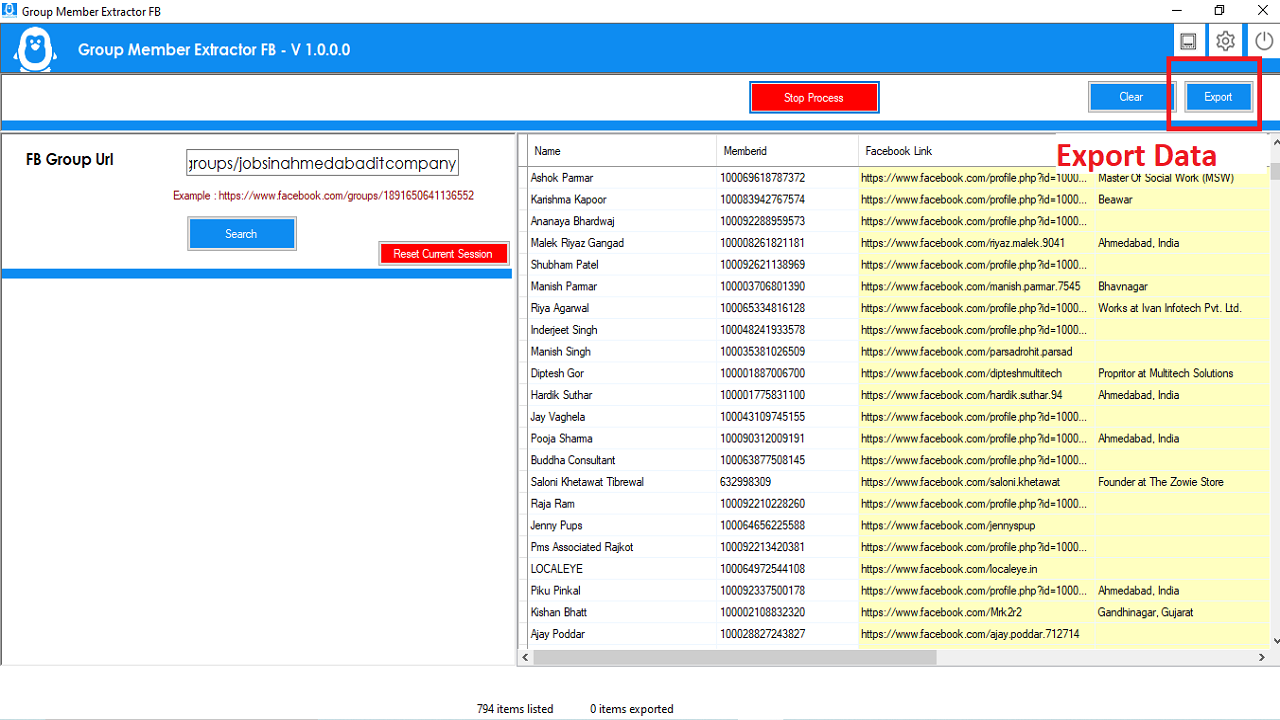Click the example group URL text
This screenshot has width=1280, height=720.
[x=321, y=195]
